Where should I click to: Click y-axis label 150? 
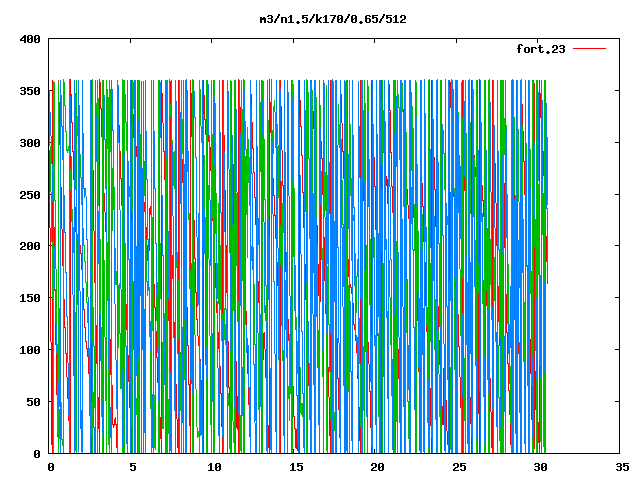pos(30,298)
